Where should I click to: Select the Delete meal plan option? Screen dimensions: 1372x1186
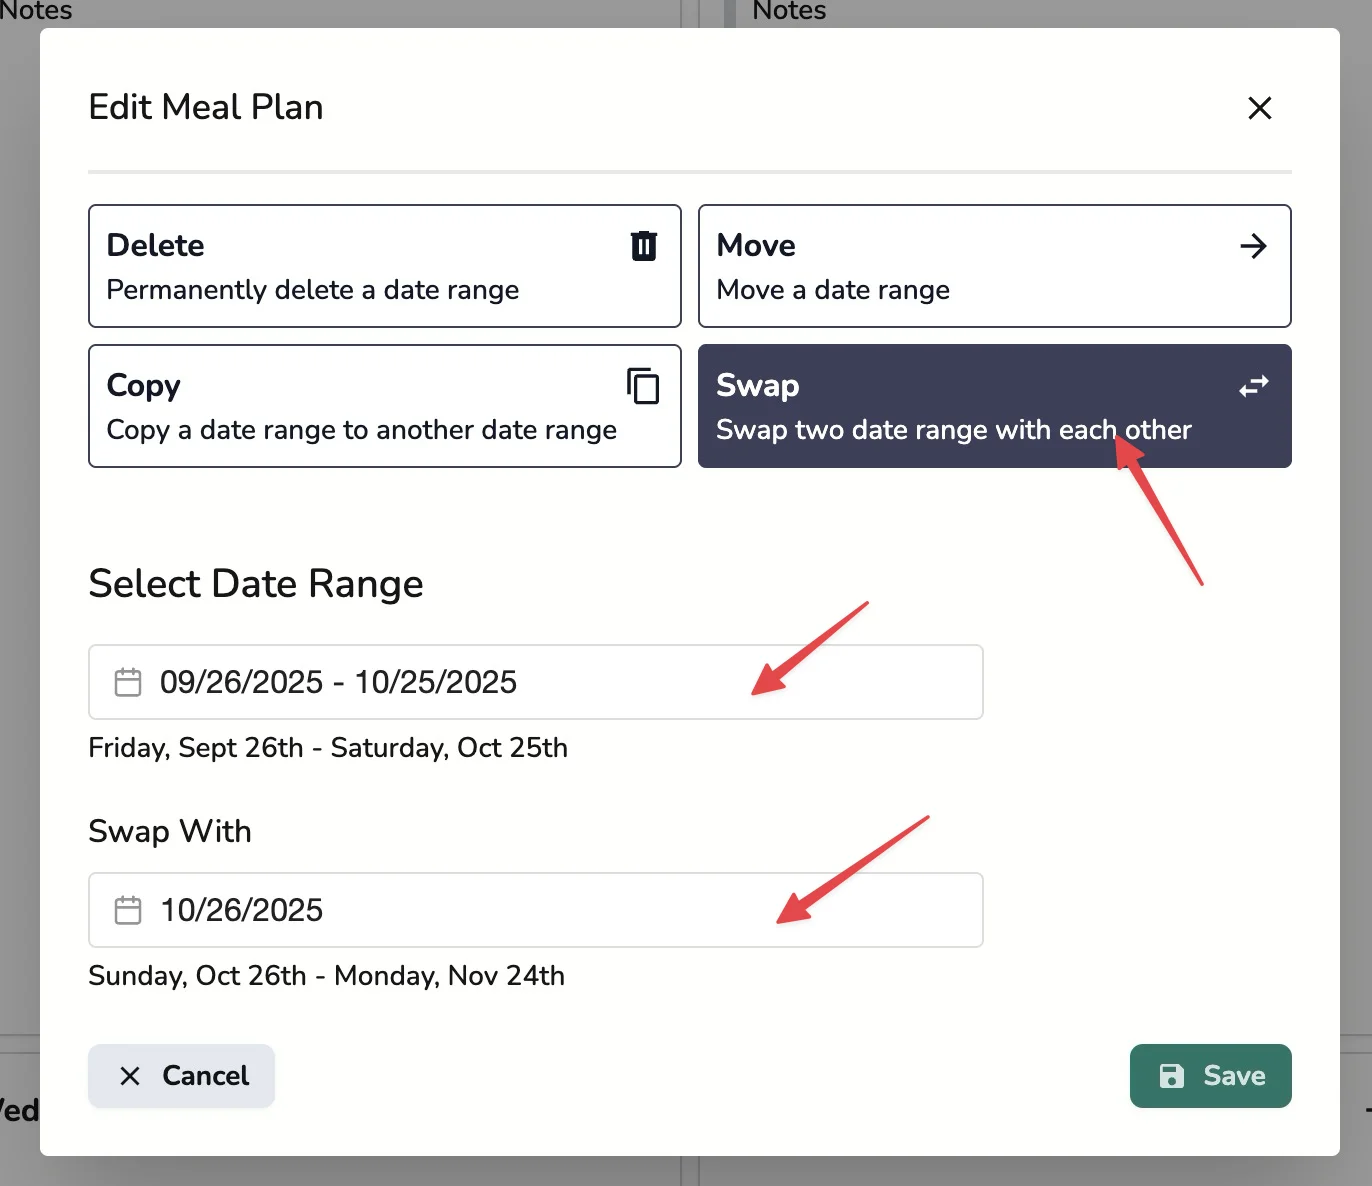tap(385, 266)
